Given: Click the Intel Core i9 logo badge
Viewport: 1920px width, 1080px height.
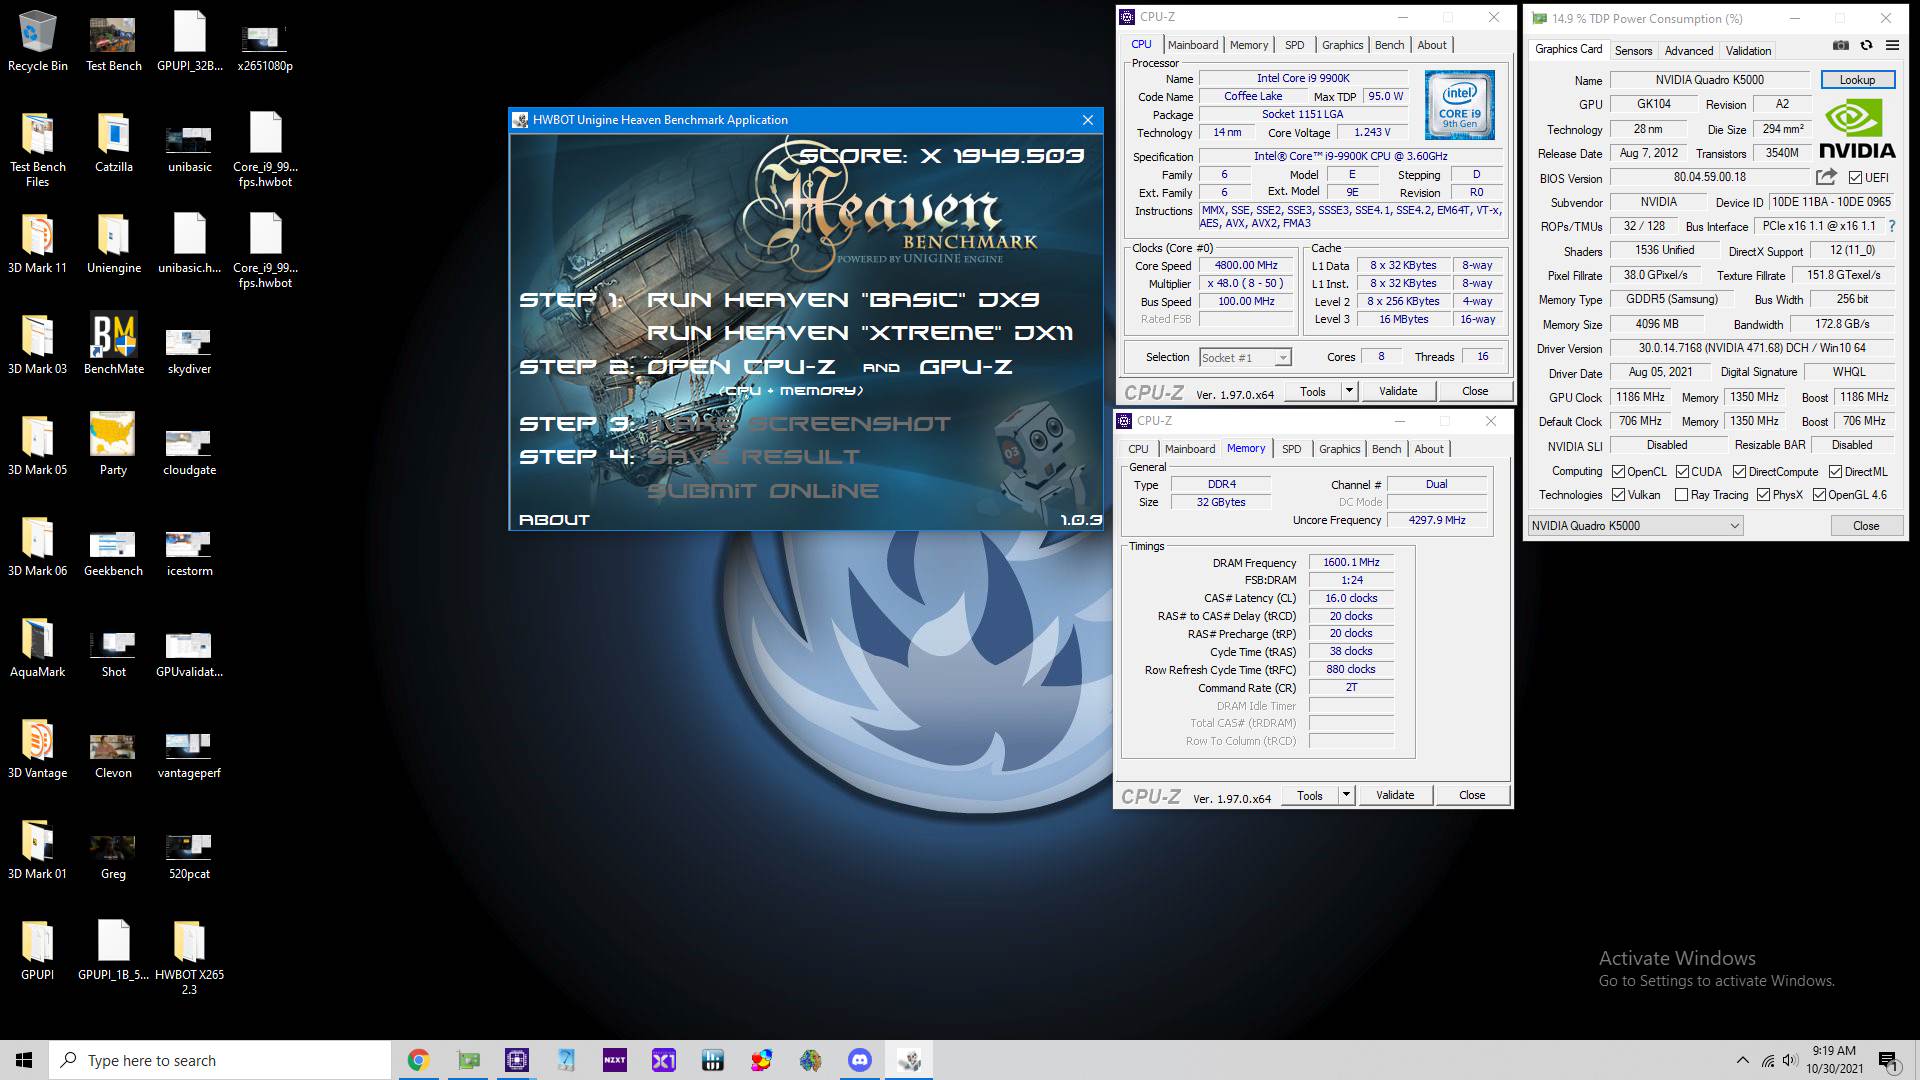Looking at the screenshot, I should [1459, 104].
